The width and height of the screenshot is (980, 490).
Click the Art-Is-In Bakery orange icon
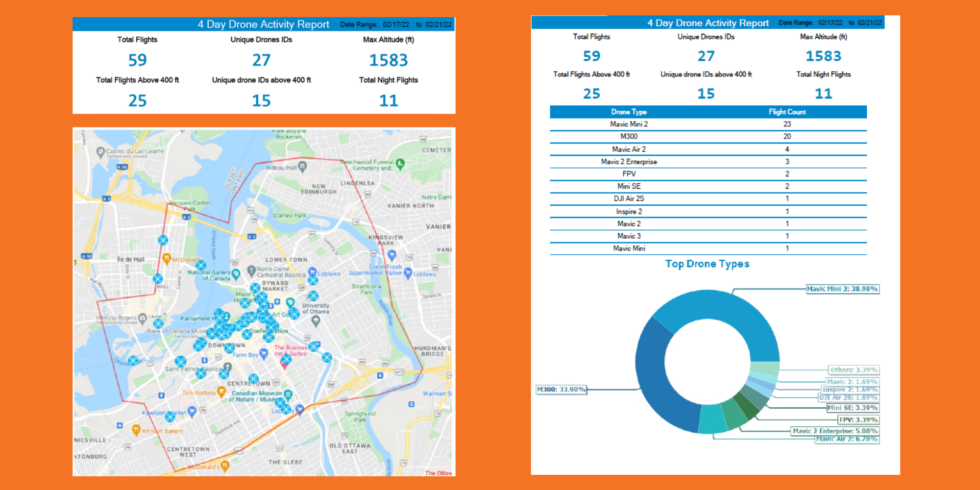tap(137, 429)
